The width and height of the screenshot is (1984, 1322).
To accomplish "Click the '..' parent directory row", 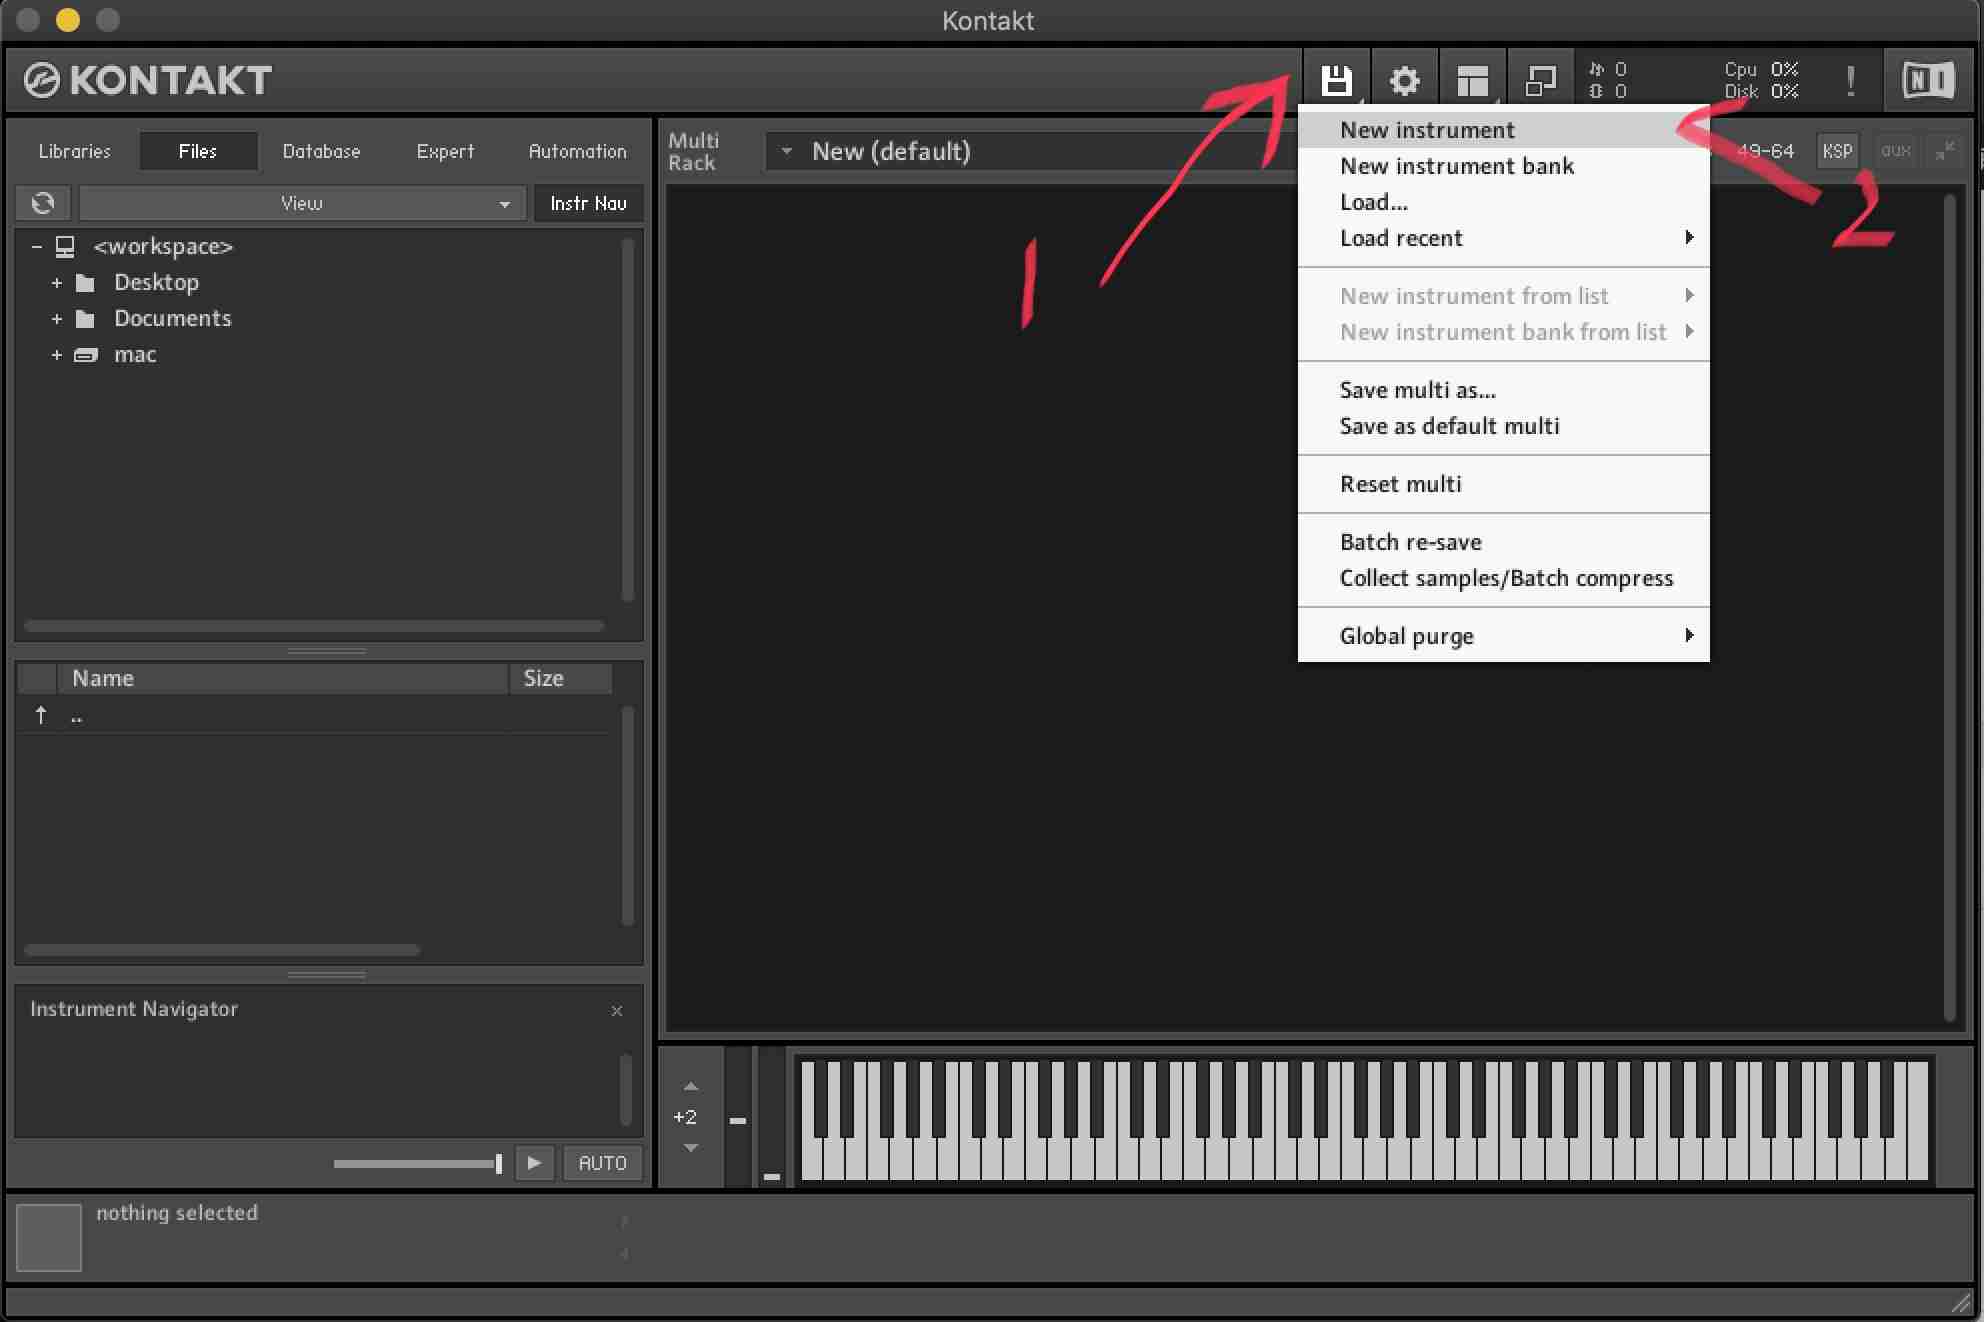I will coord(312,716).
